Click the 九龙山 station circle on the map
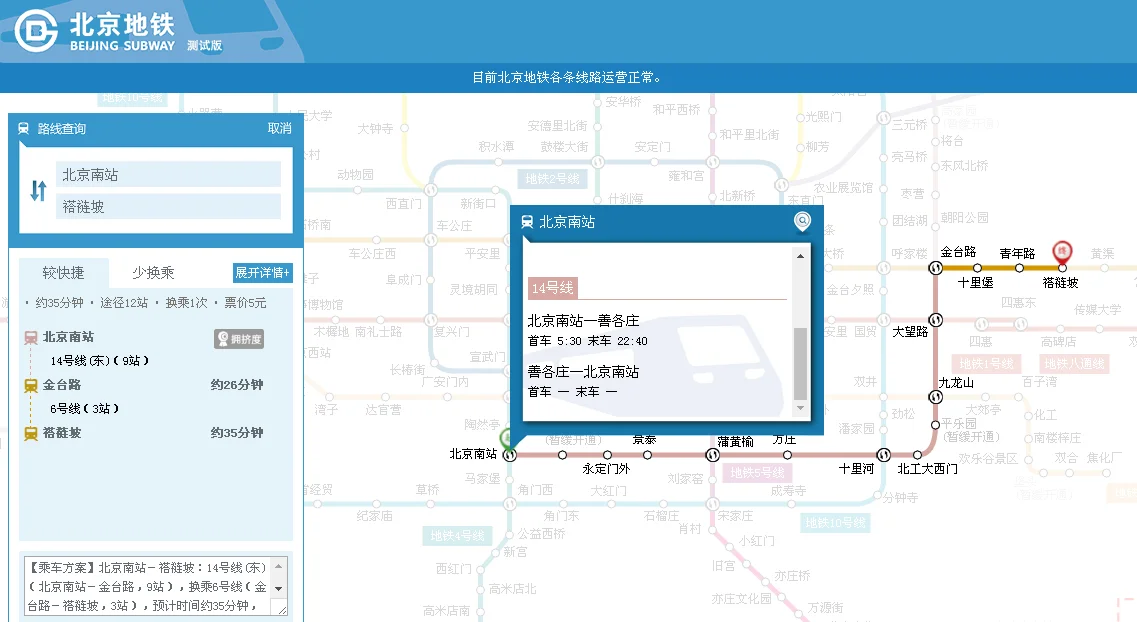 [x=936, y=396]
